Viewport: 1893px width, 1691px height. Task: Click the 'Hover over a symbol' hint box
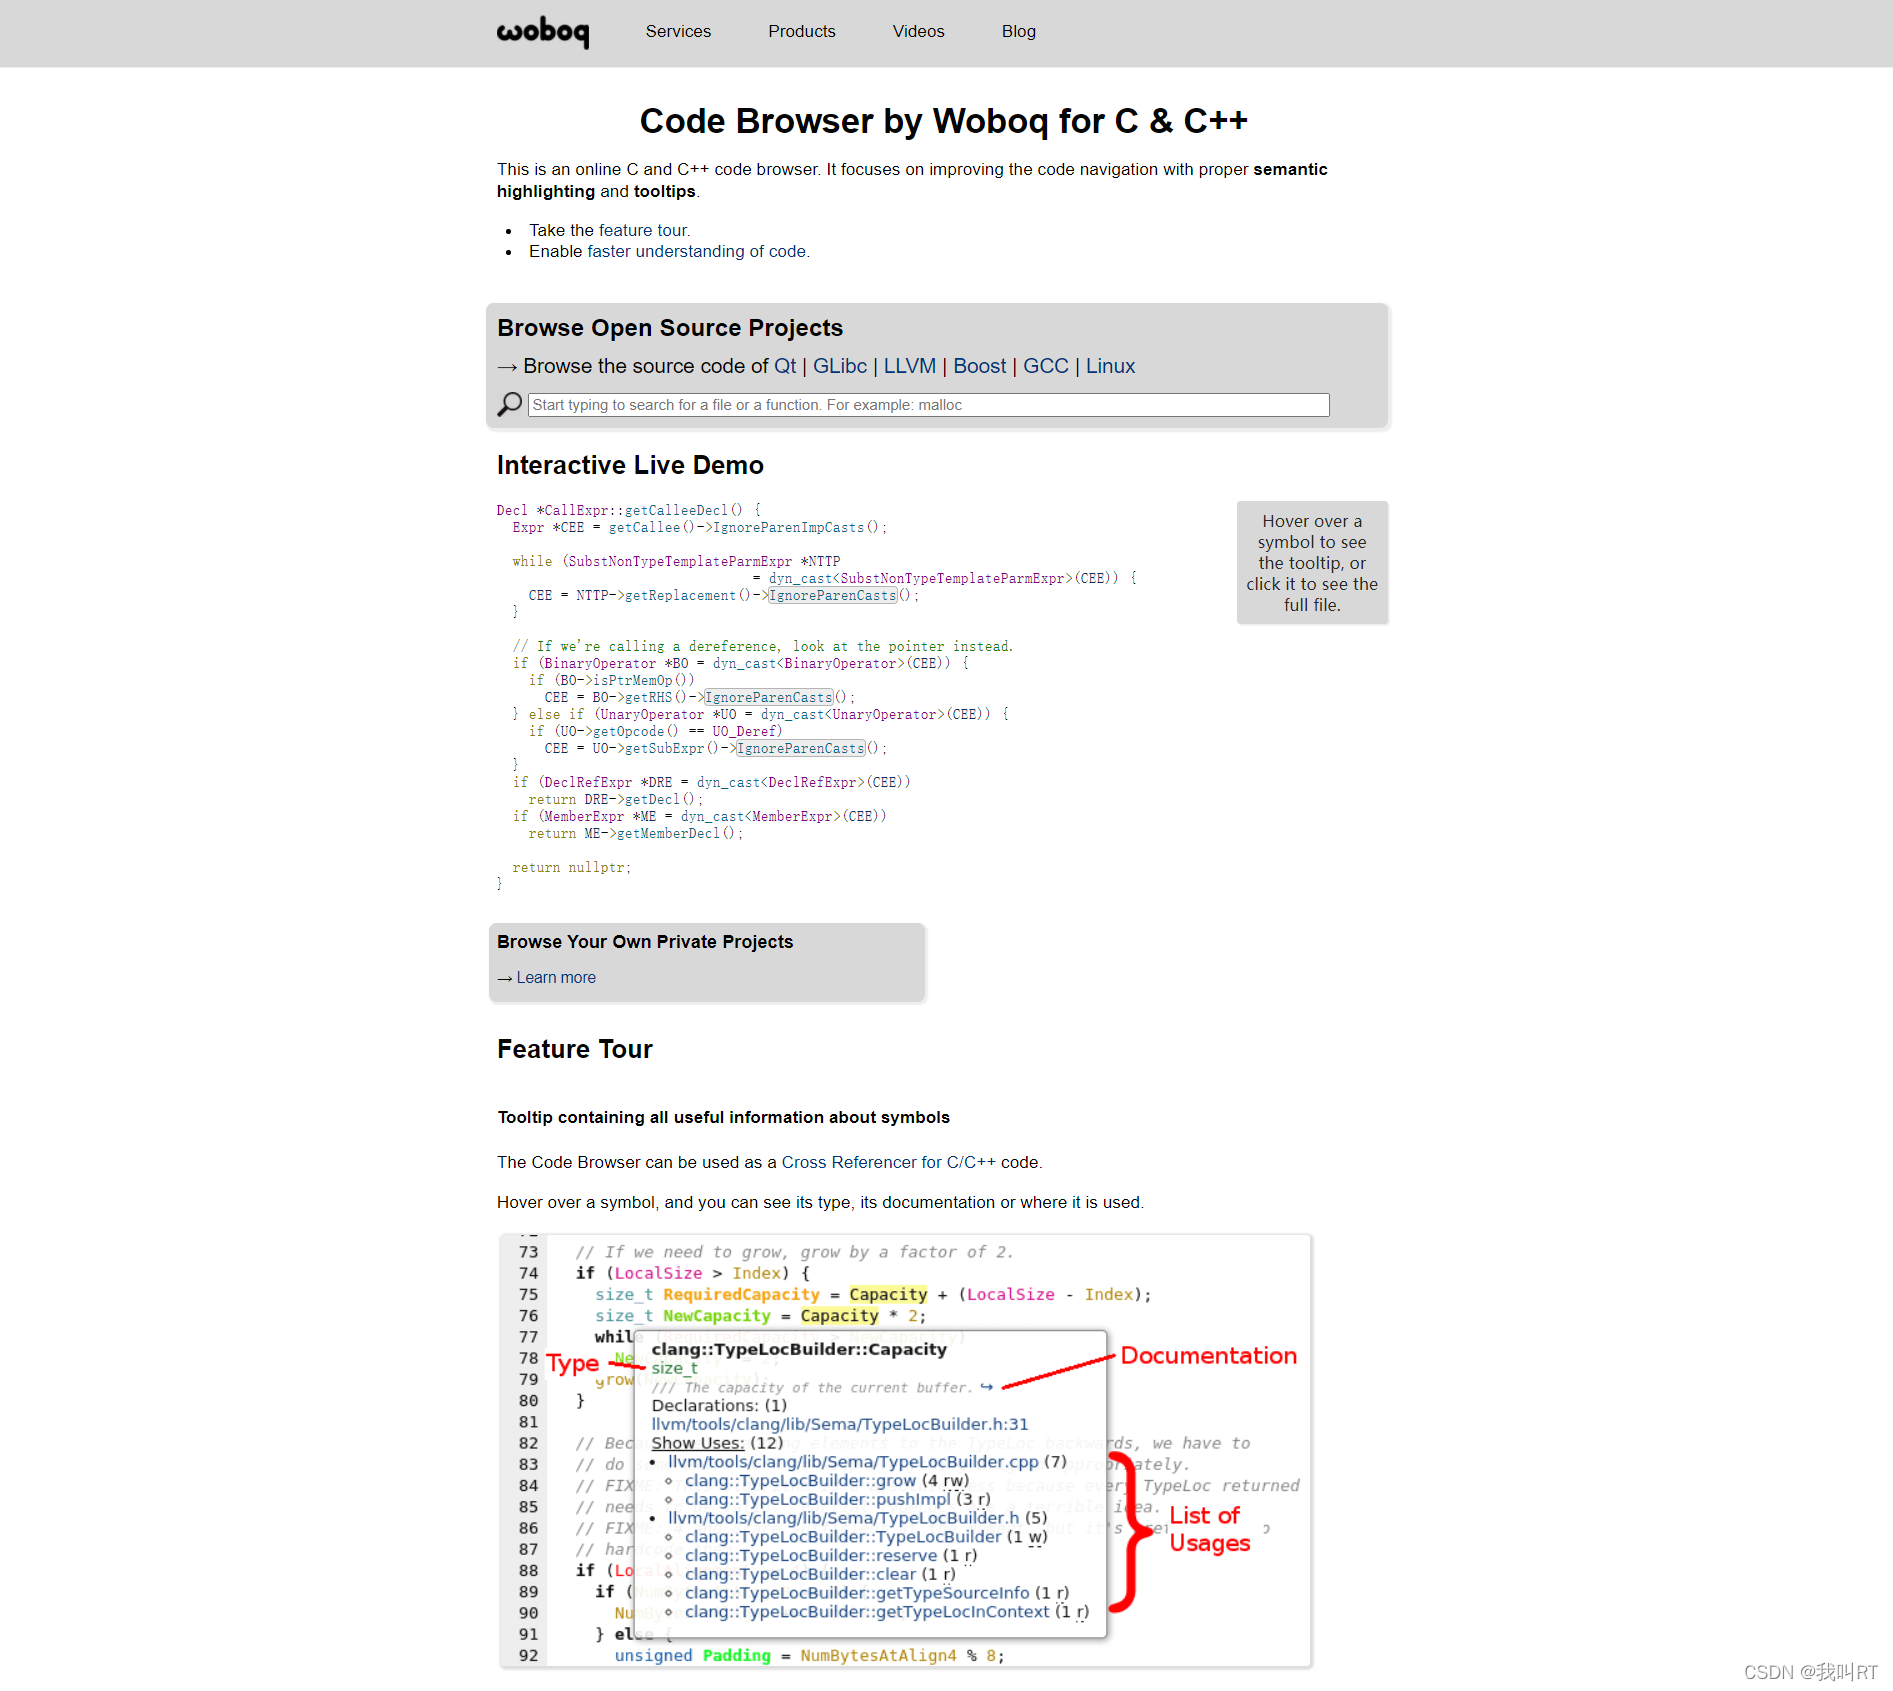click(x=1312, y=563)
